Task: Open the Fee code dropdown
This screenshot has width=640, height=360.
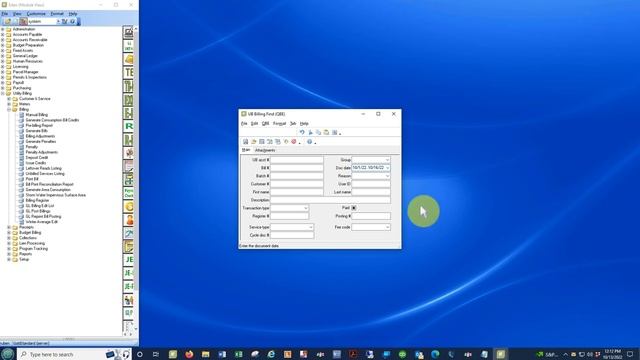Action: 387,227
